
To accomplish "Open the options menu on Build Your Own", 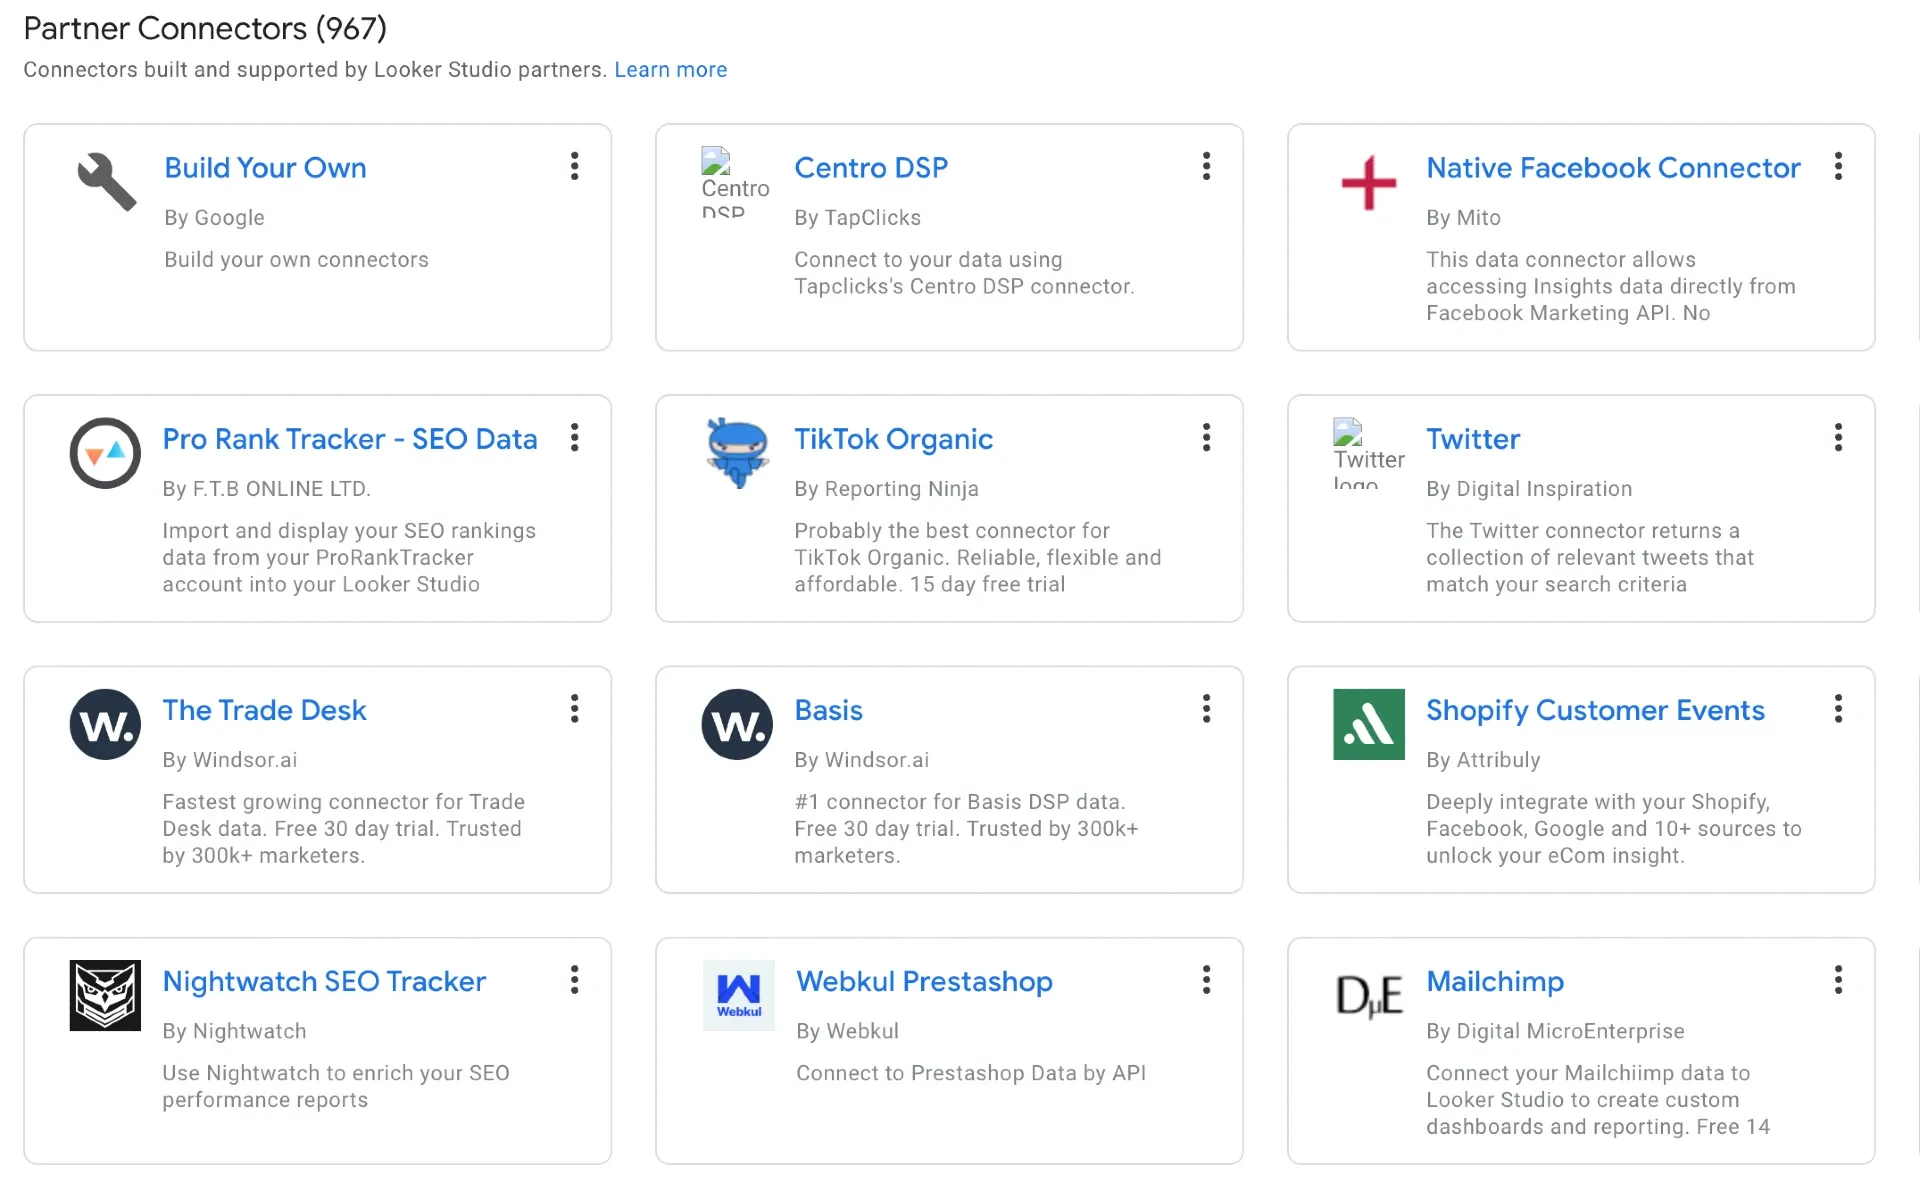I will pos(575,166).
